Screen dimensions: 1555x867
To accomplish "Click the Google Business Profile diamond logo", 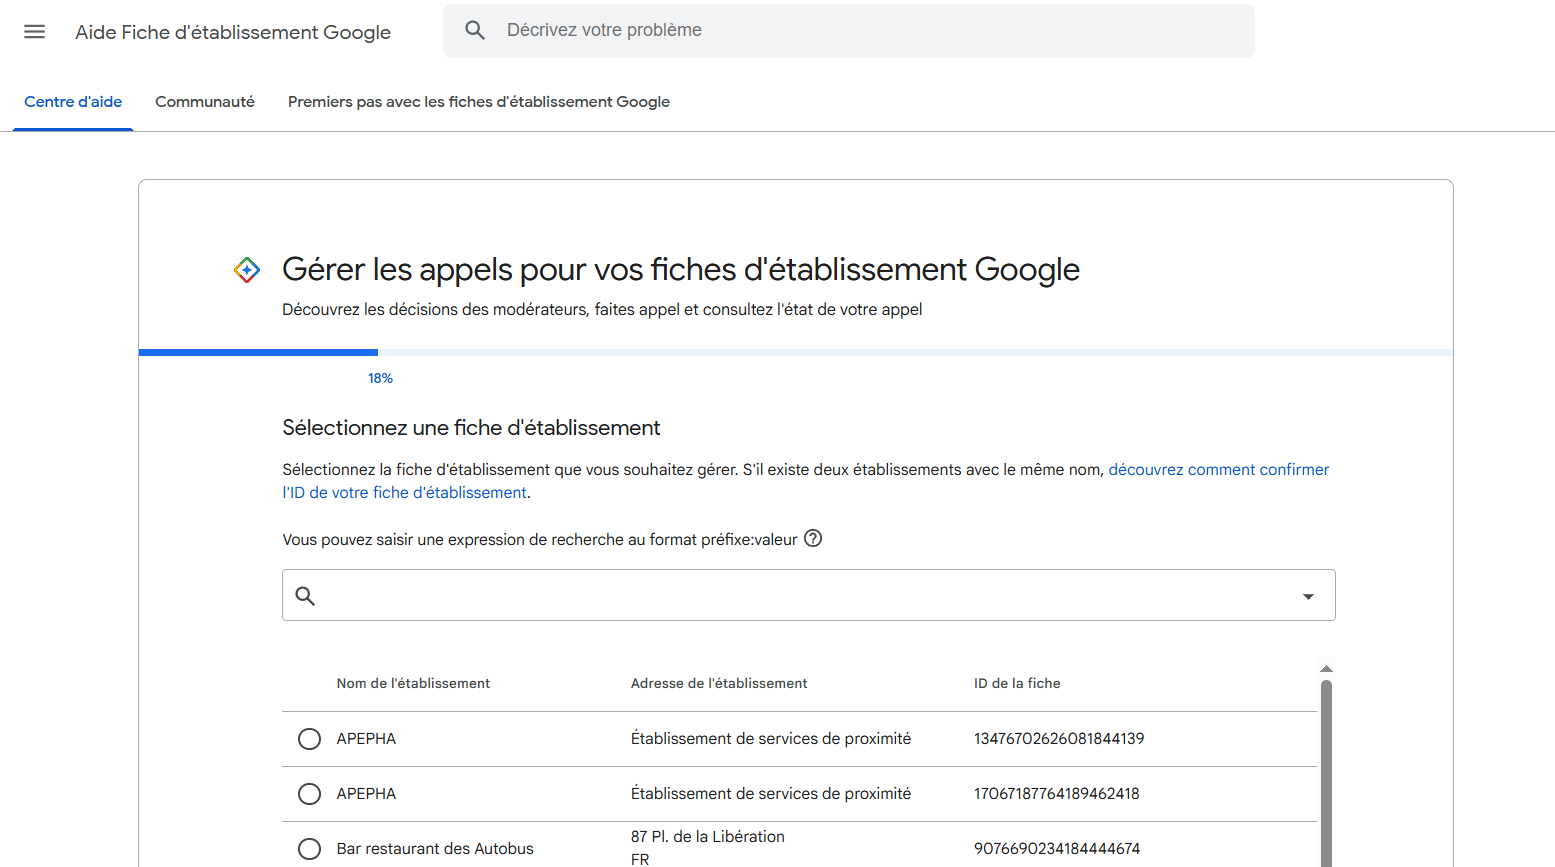I will click(x=247, y=270).
